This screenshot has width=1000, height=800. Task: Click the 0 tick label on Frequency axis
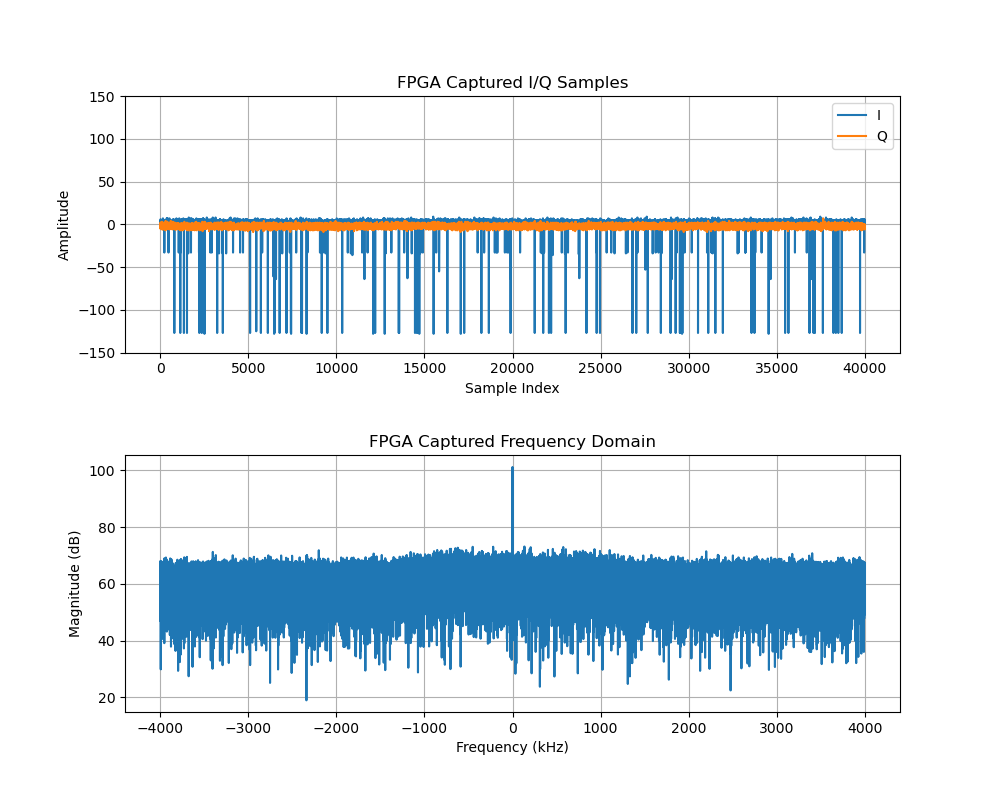(512, 727)
